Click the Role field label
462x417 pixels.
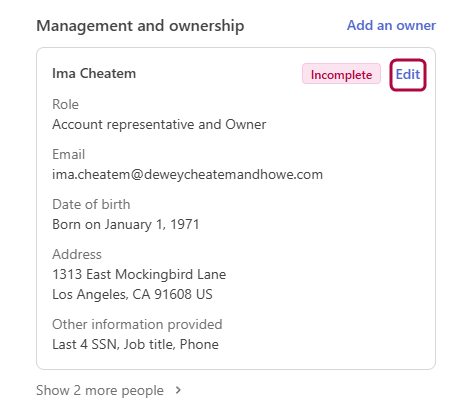pyautogui.click(x=66, y=104)
